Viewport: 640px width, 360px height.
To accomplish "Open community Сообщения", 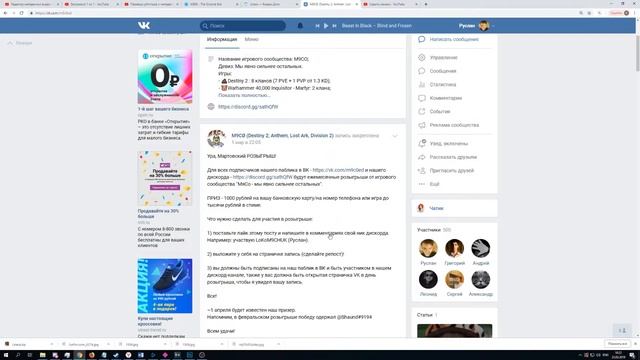I will [x=443, y=71].
